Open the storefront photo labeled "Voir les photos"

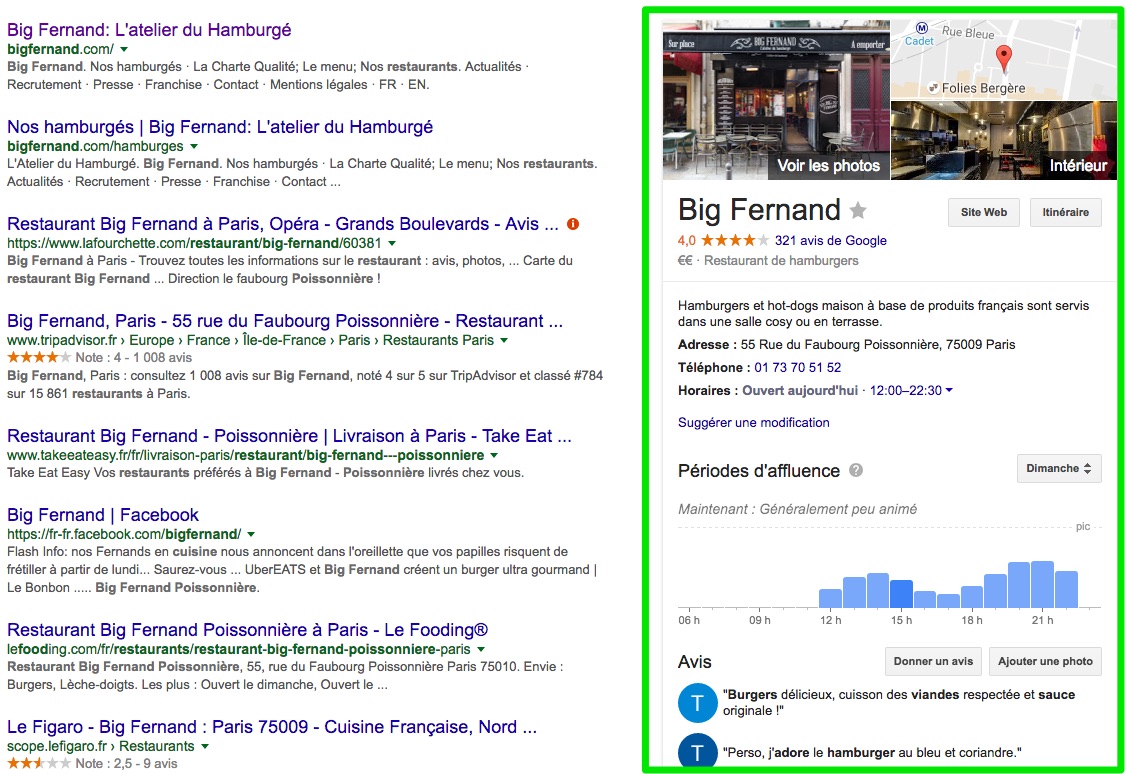pos(776,100)
